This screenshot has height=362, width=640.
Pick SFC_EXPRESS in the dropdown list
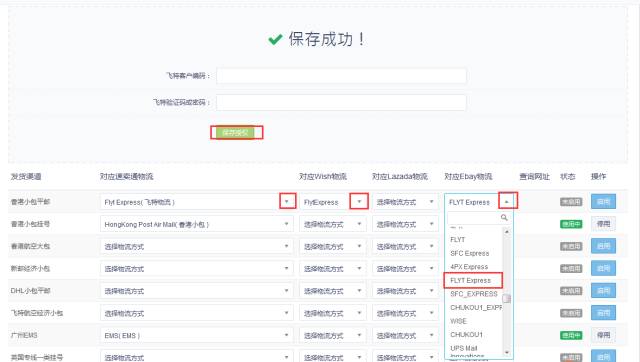pos(474,294)
